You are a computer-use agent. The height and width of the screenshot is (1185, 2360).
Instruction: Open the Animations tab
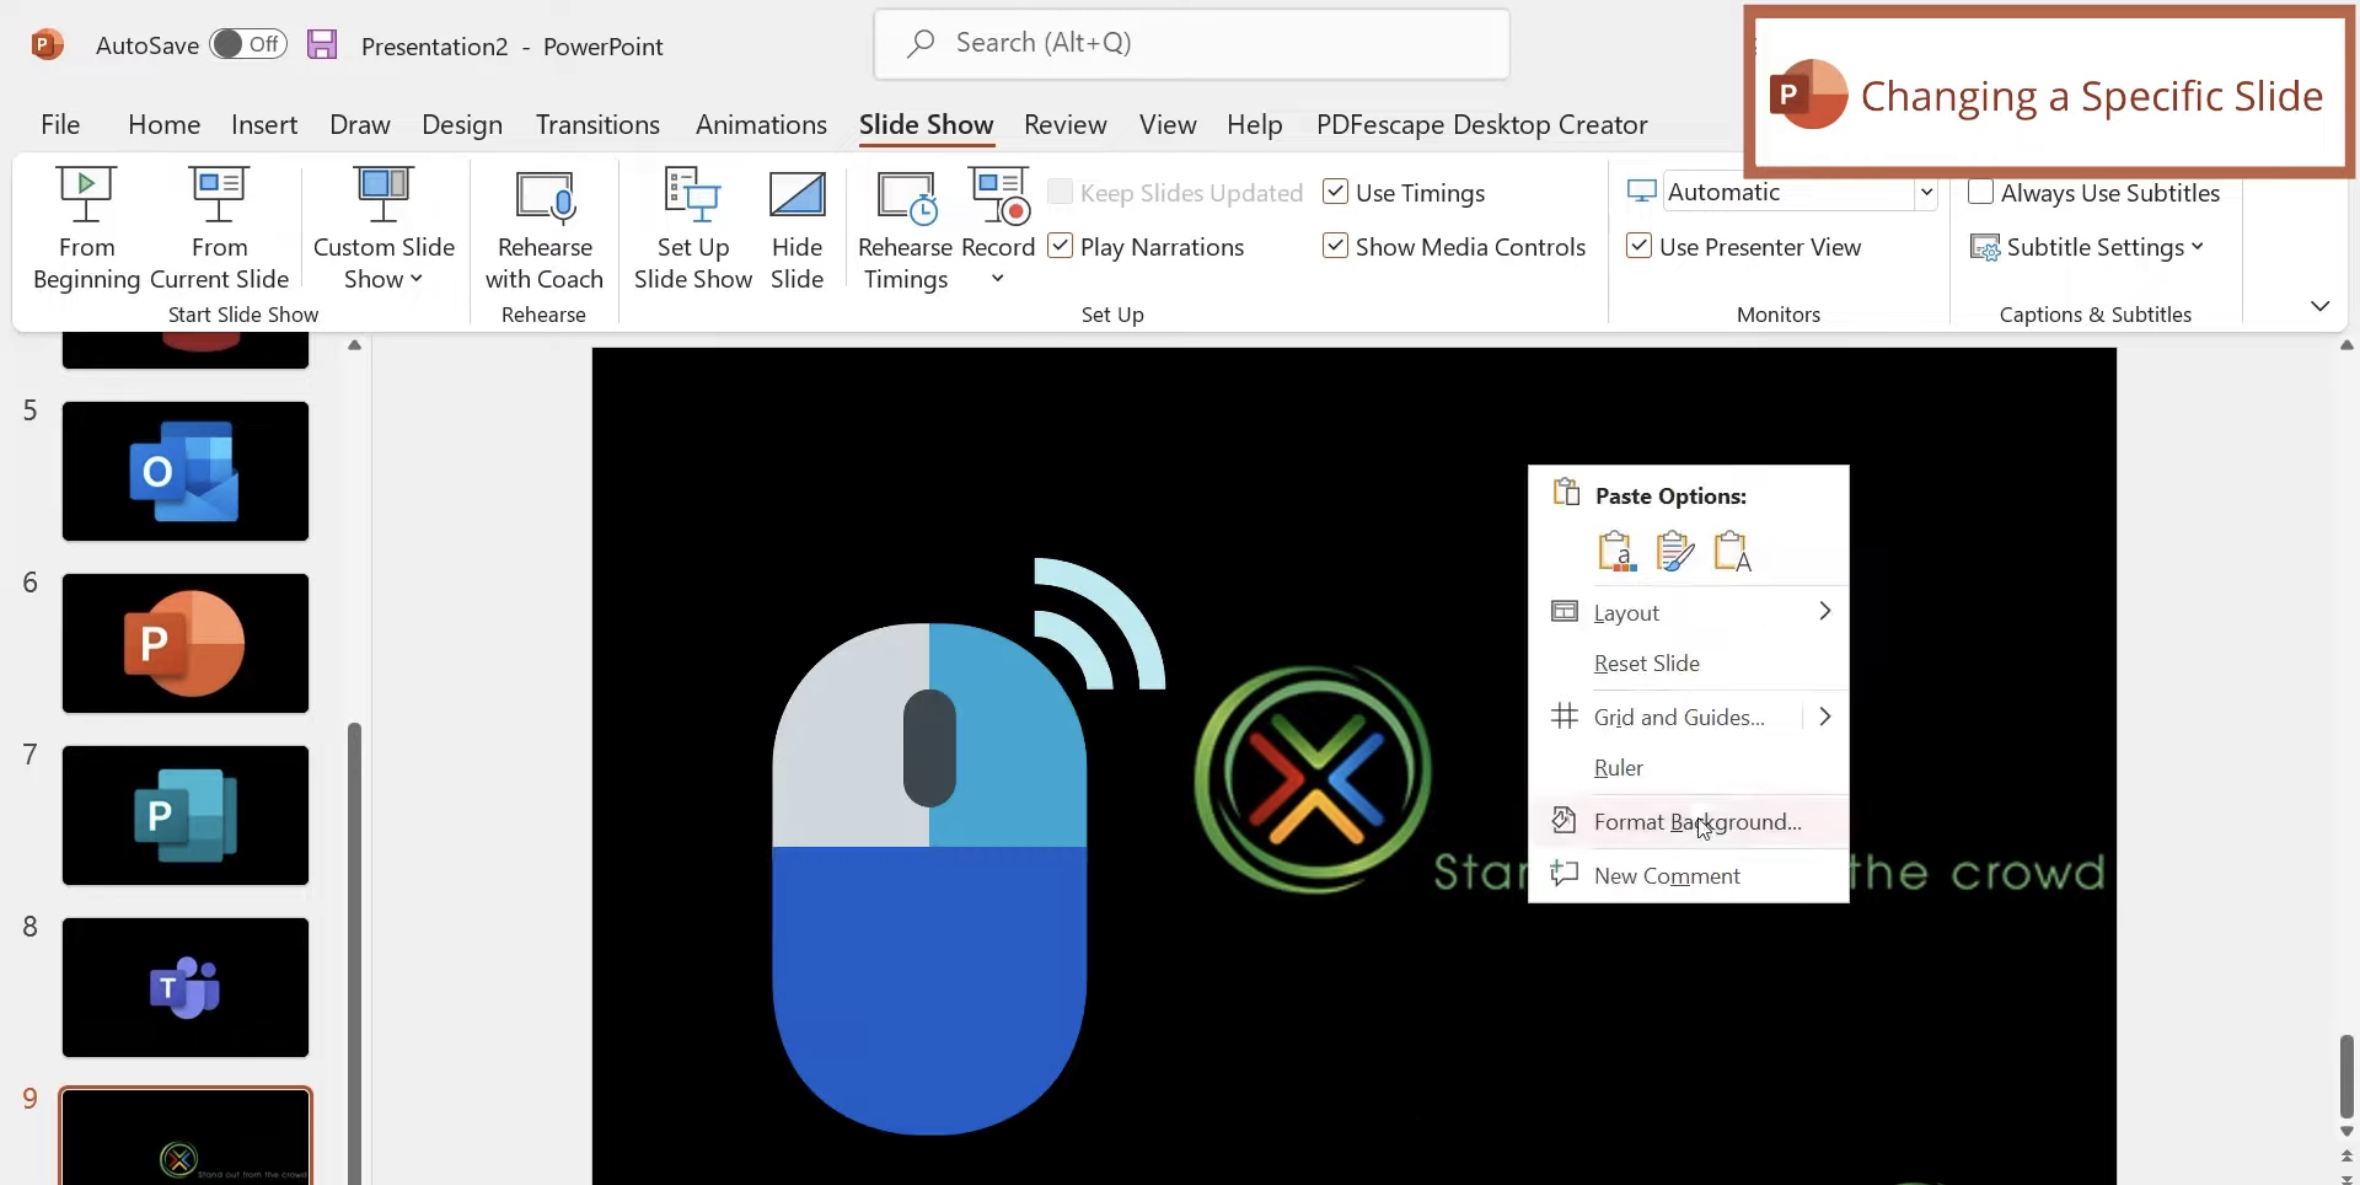click(761, 124)
